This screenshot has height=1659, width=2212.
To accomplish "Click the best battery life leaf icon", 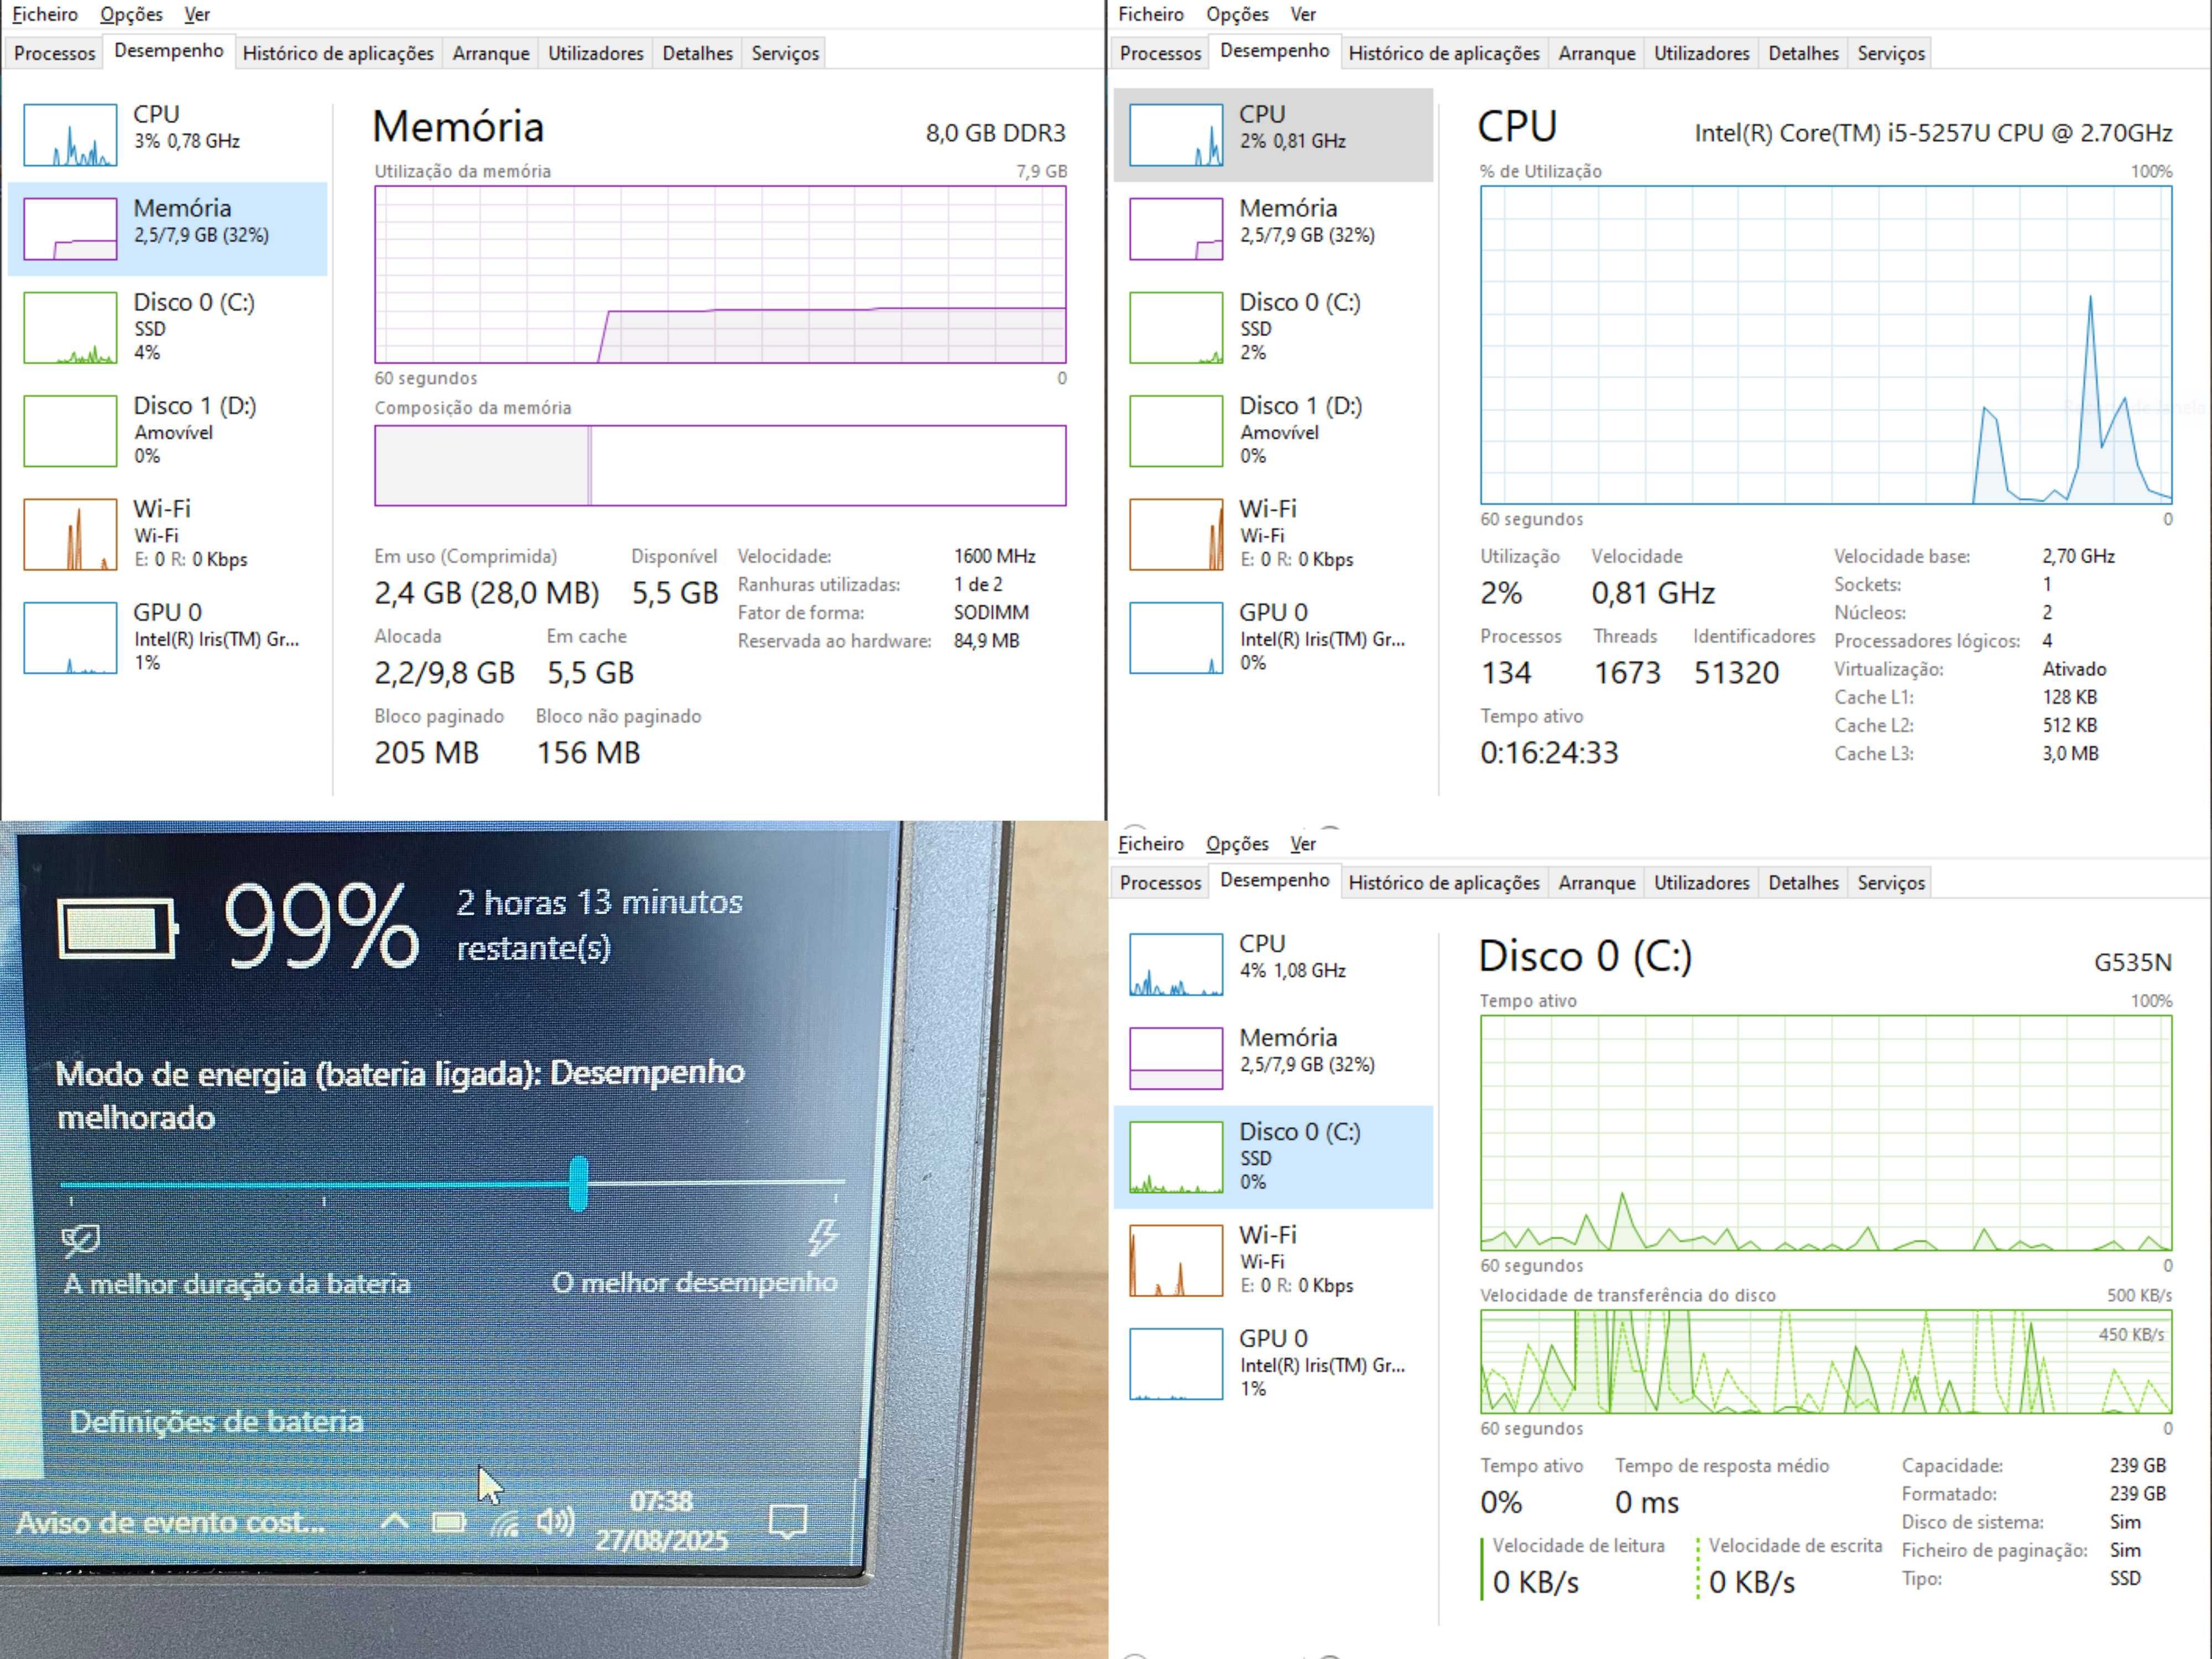I will coord(80,1241).
